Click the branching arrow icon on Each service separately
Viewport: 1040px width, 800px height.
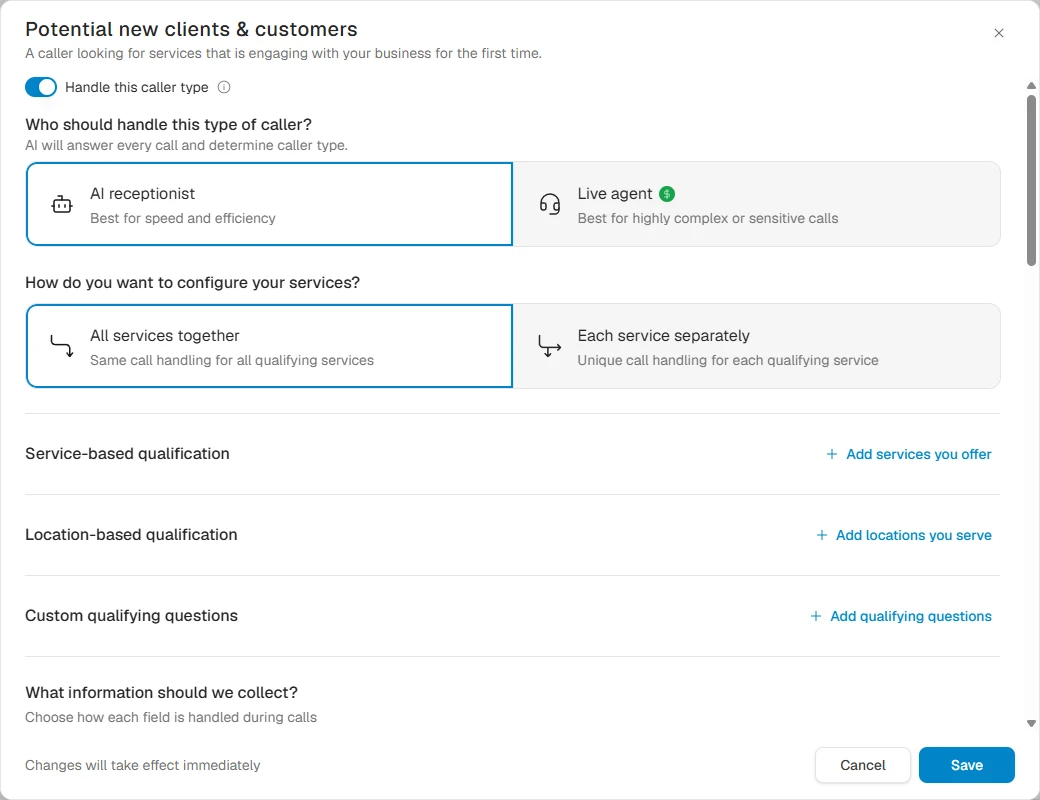(x=549, y=346)
